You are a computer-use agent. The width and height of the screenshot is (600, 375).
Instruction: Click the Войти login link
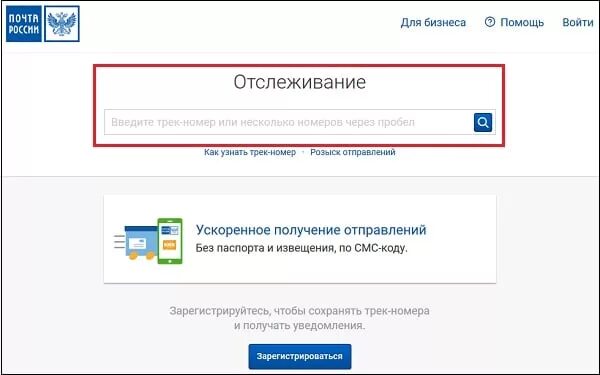coord(578,22)
